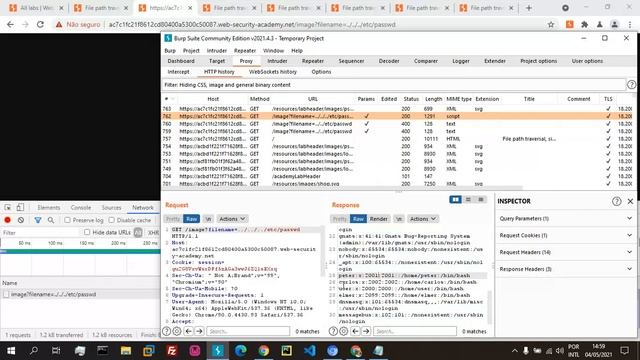Open the Response Actions dropdown
640x360 pixels.
coord(422,219)
